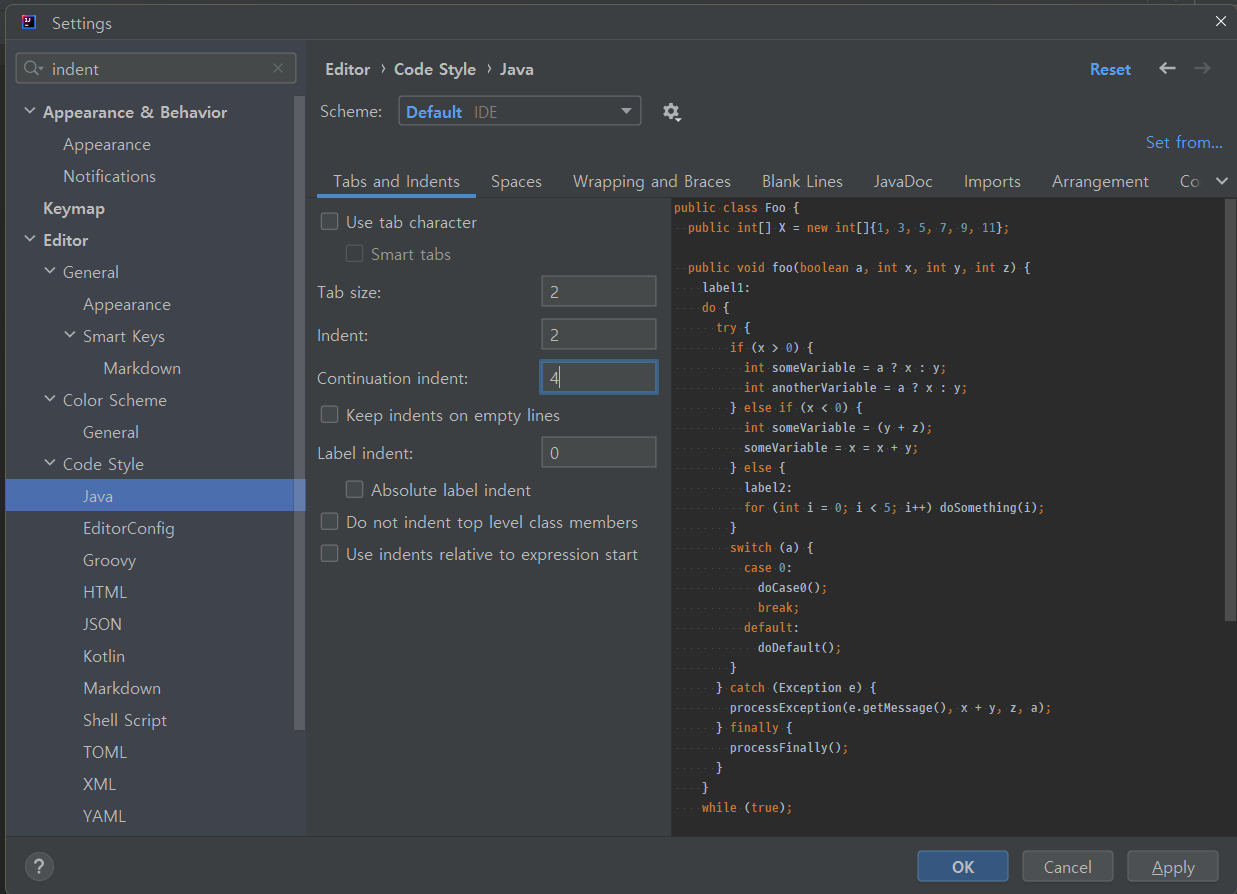
Task: Select Notifications in the settings tree
Action: coord(109,176)
